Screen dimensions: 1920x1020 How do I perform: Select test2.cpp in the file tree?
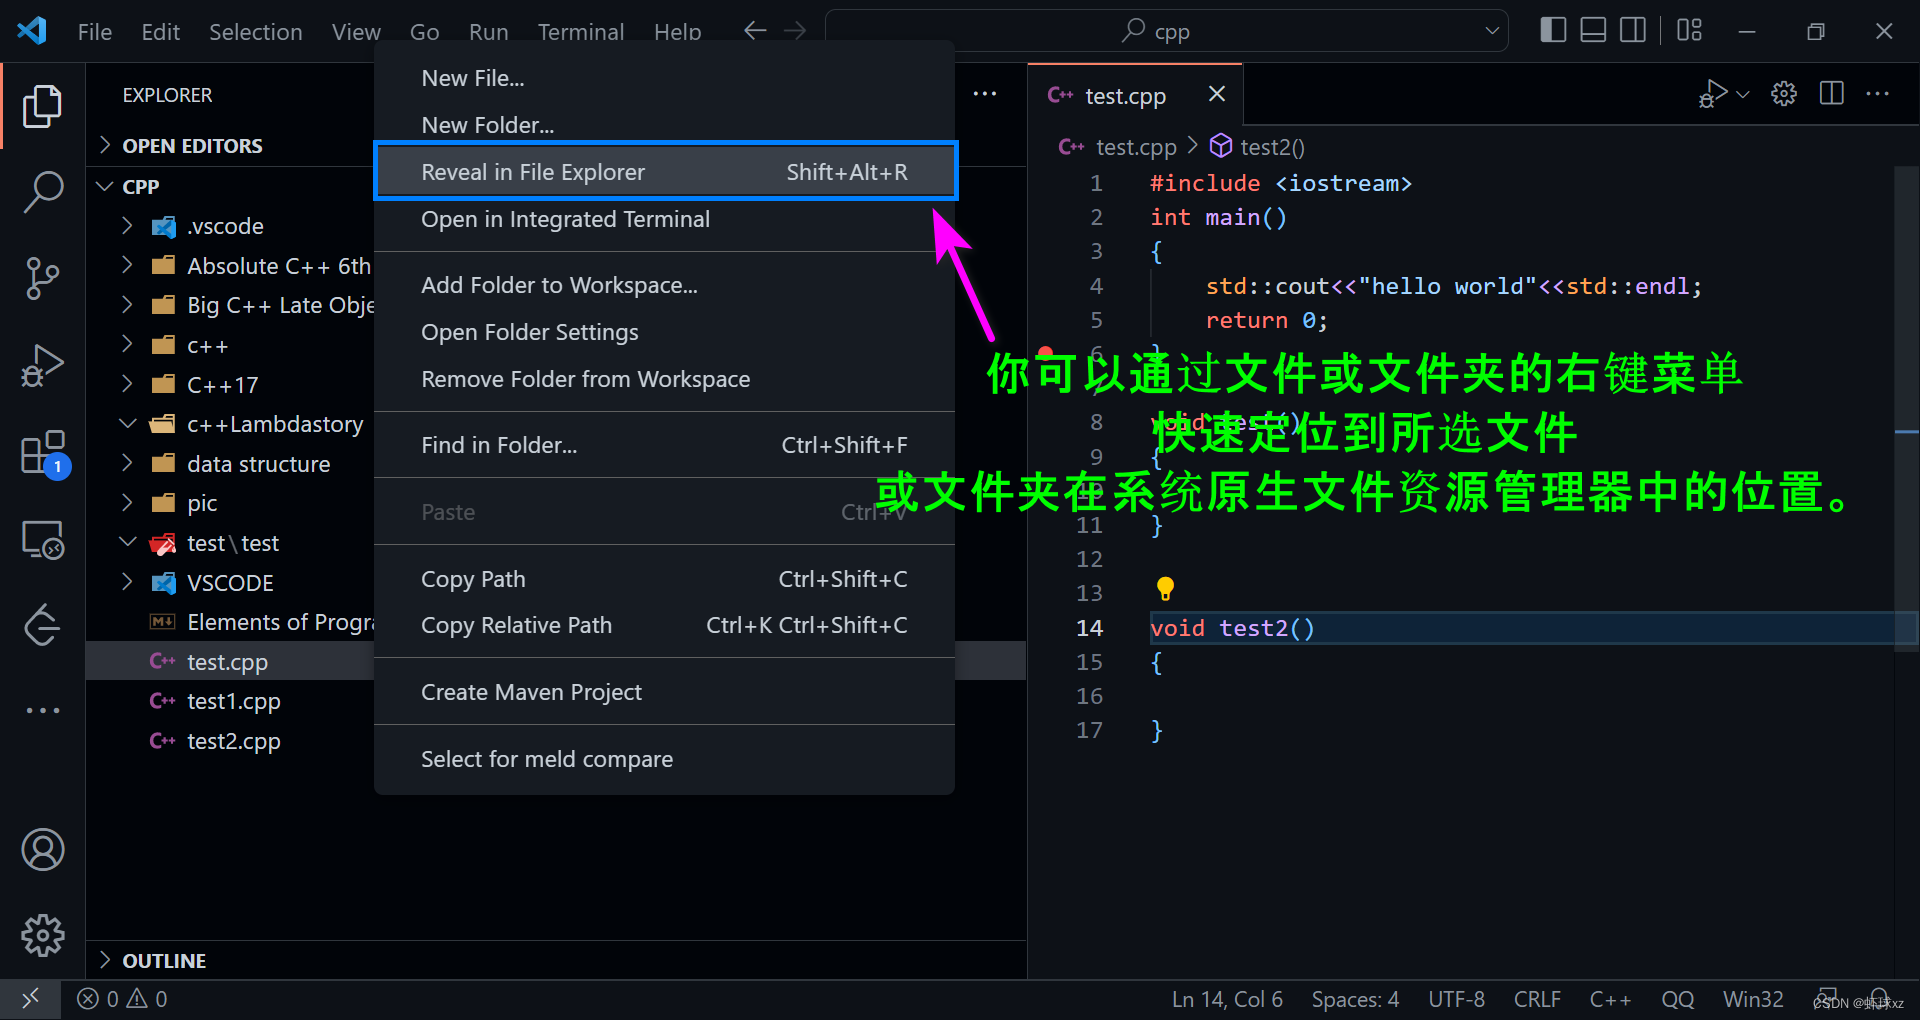234,741
